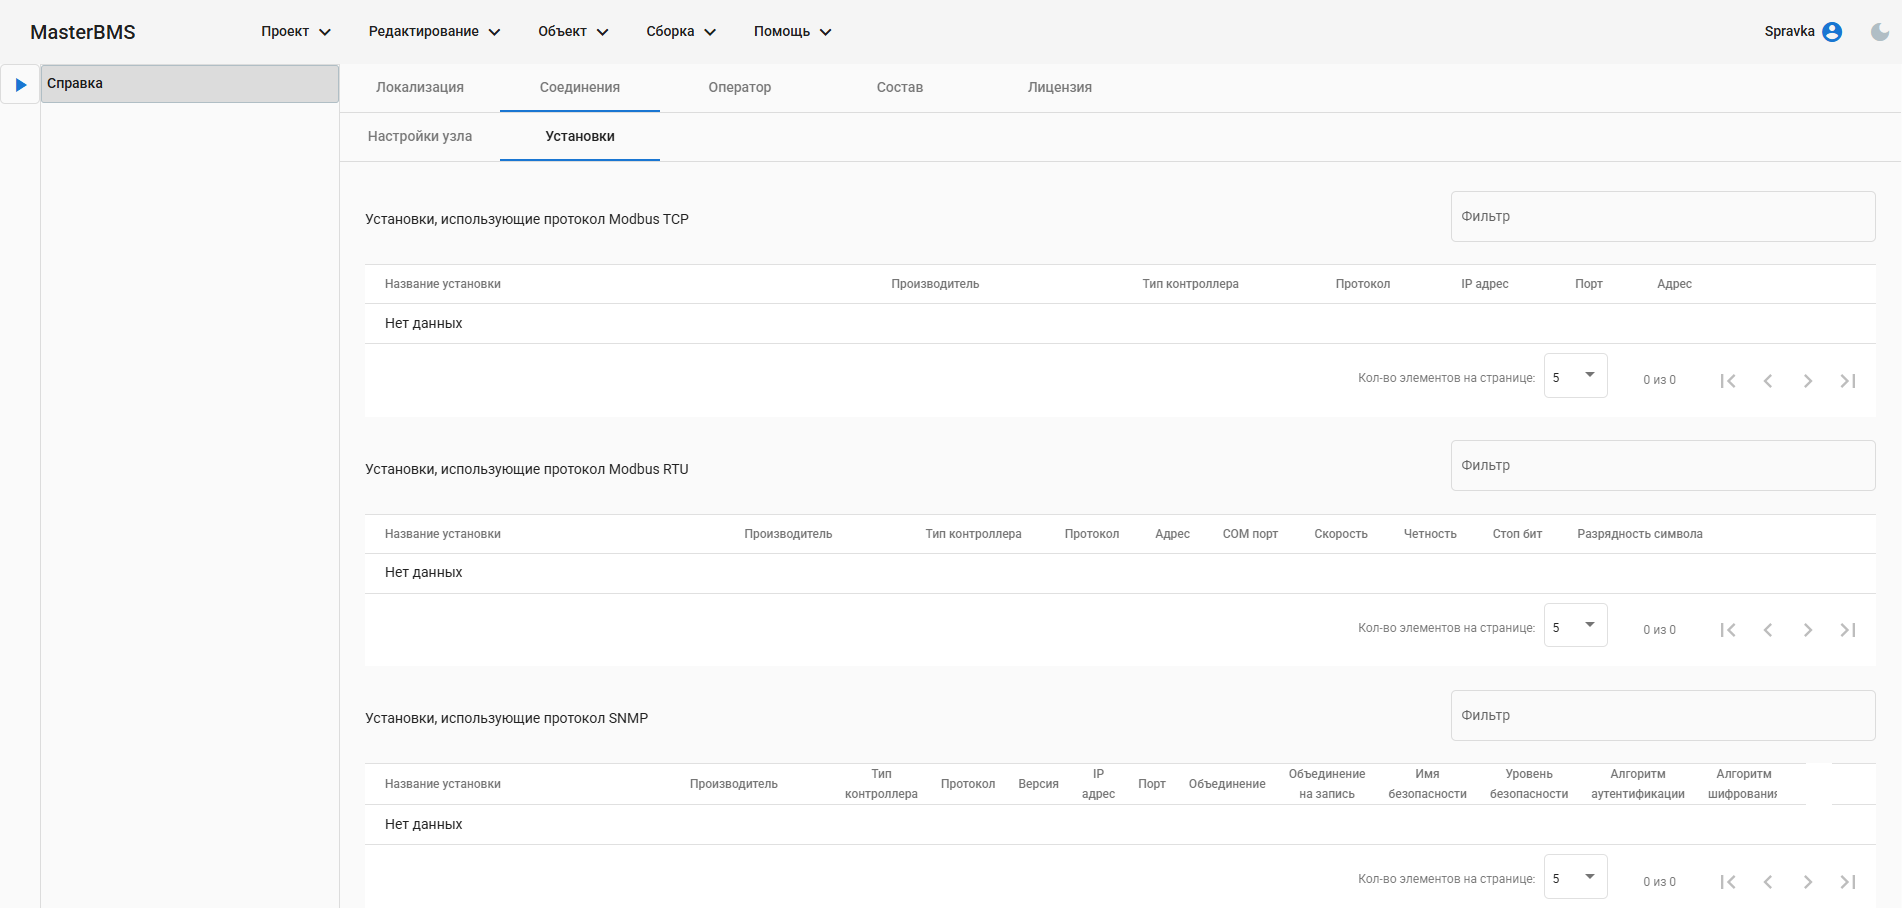The height and width of the screenshot is (908, 1902).
Task: Open the Сборка menu
Action: (680, 32)
